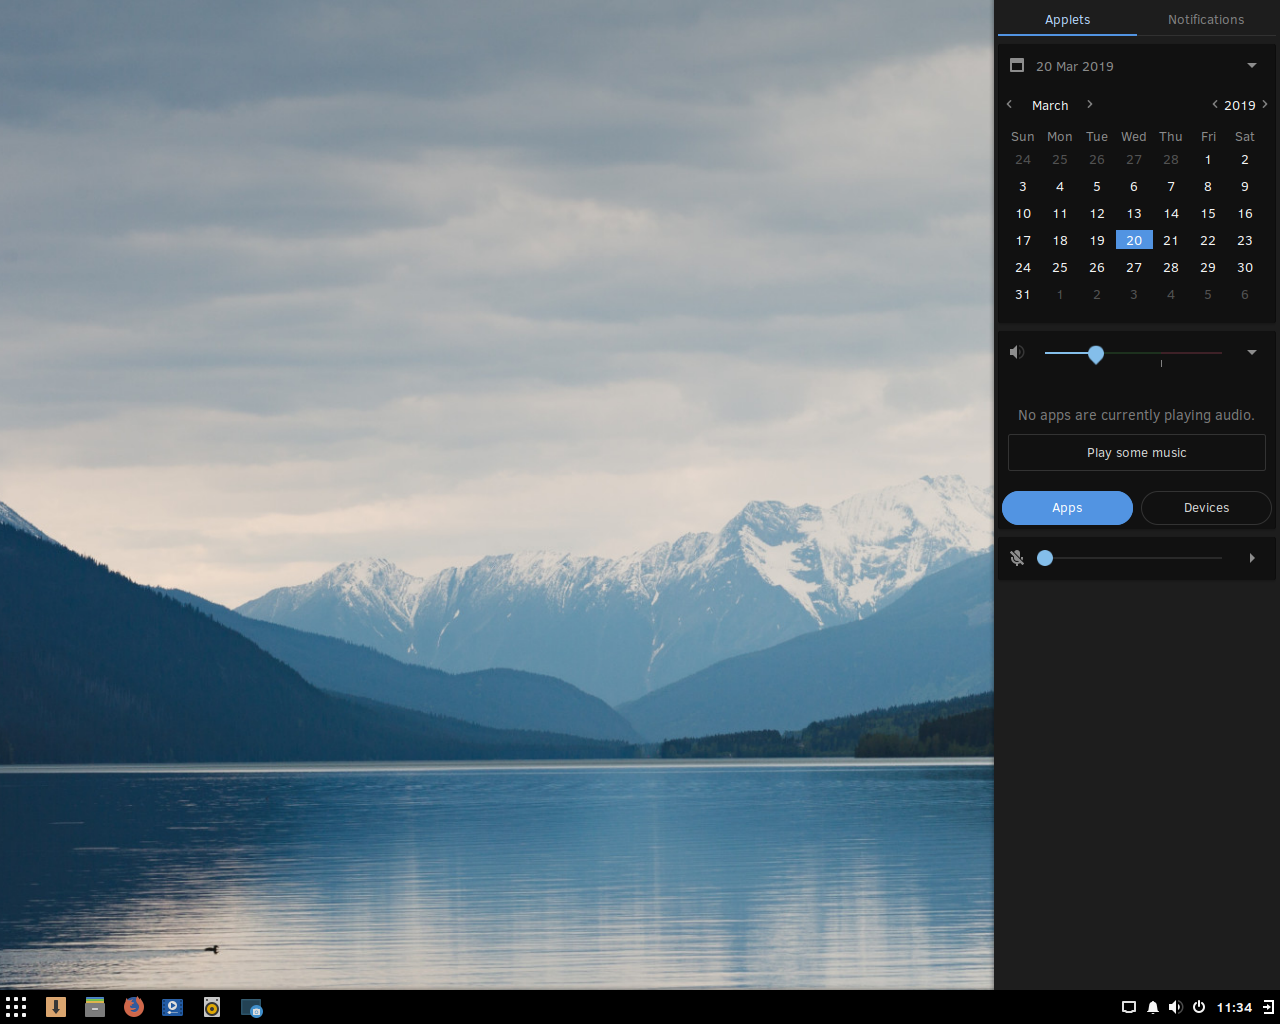Click the 11:34 clock in the panel
The width and height of the screenshot is (1280, 1024).
click(1234, 1007)
